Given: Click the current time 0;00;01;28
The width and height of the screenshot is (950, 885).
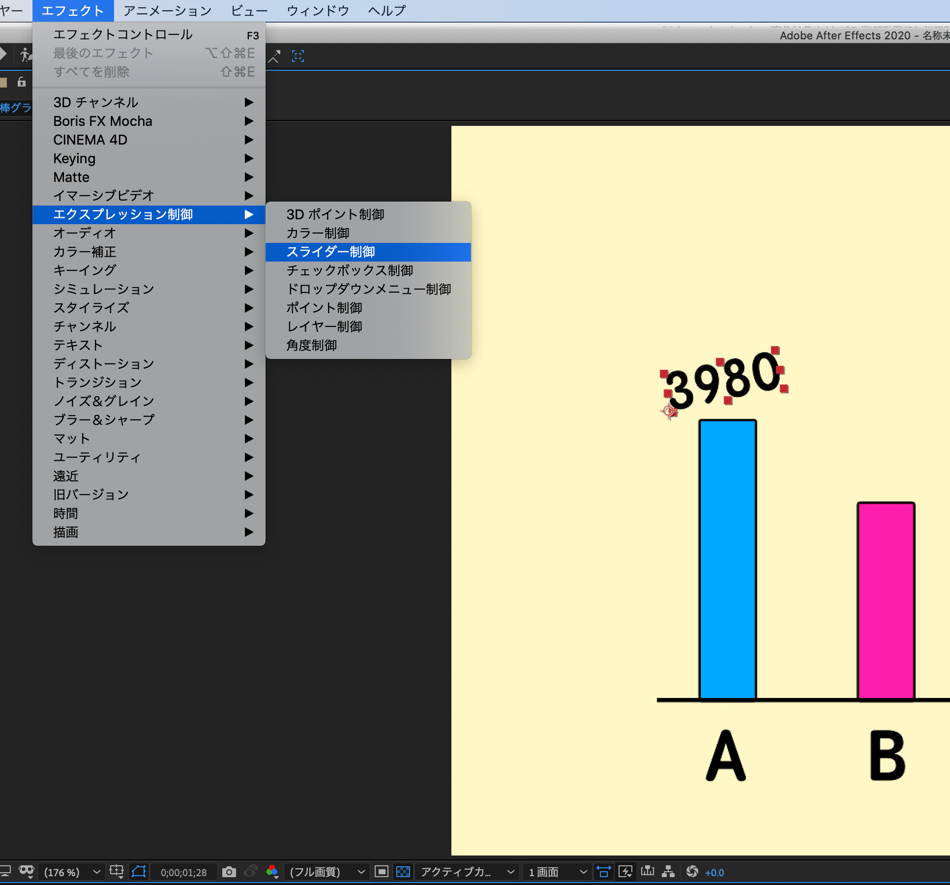Looking at the screenshot, I should (184, 873).
